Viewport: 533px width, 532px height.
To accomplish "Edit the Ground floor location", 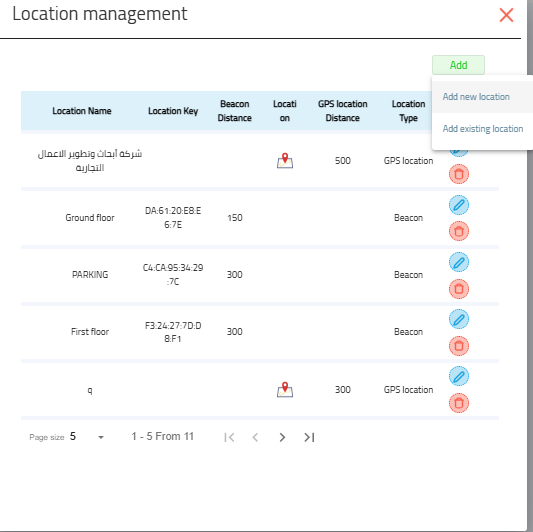I will pyautogui.click(x=459, y=205).
